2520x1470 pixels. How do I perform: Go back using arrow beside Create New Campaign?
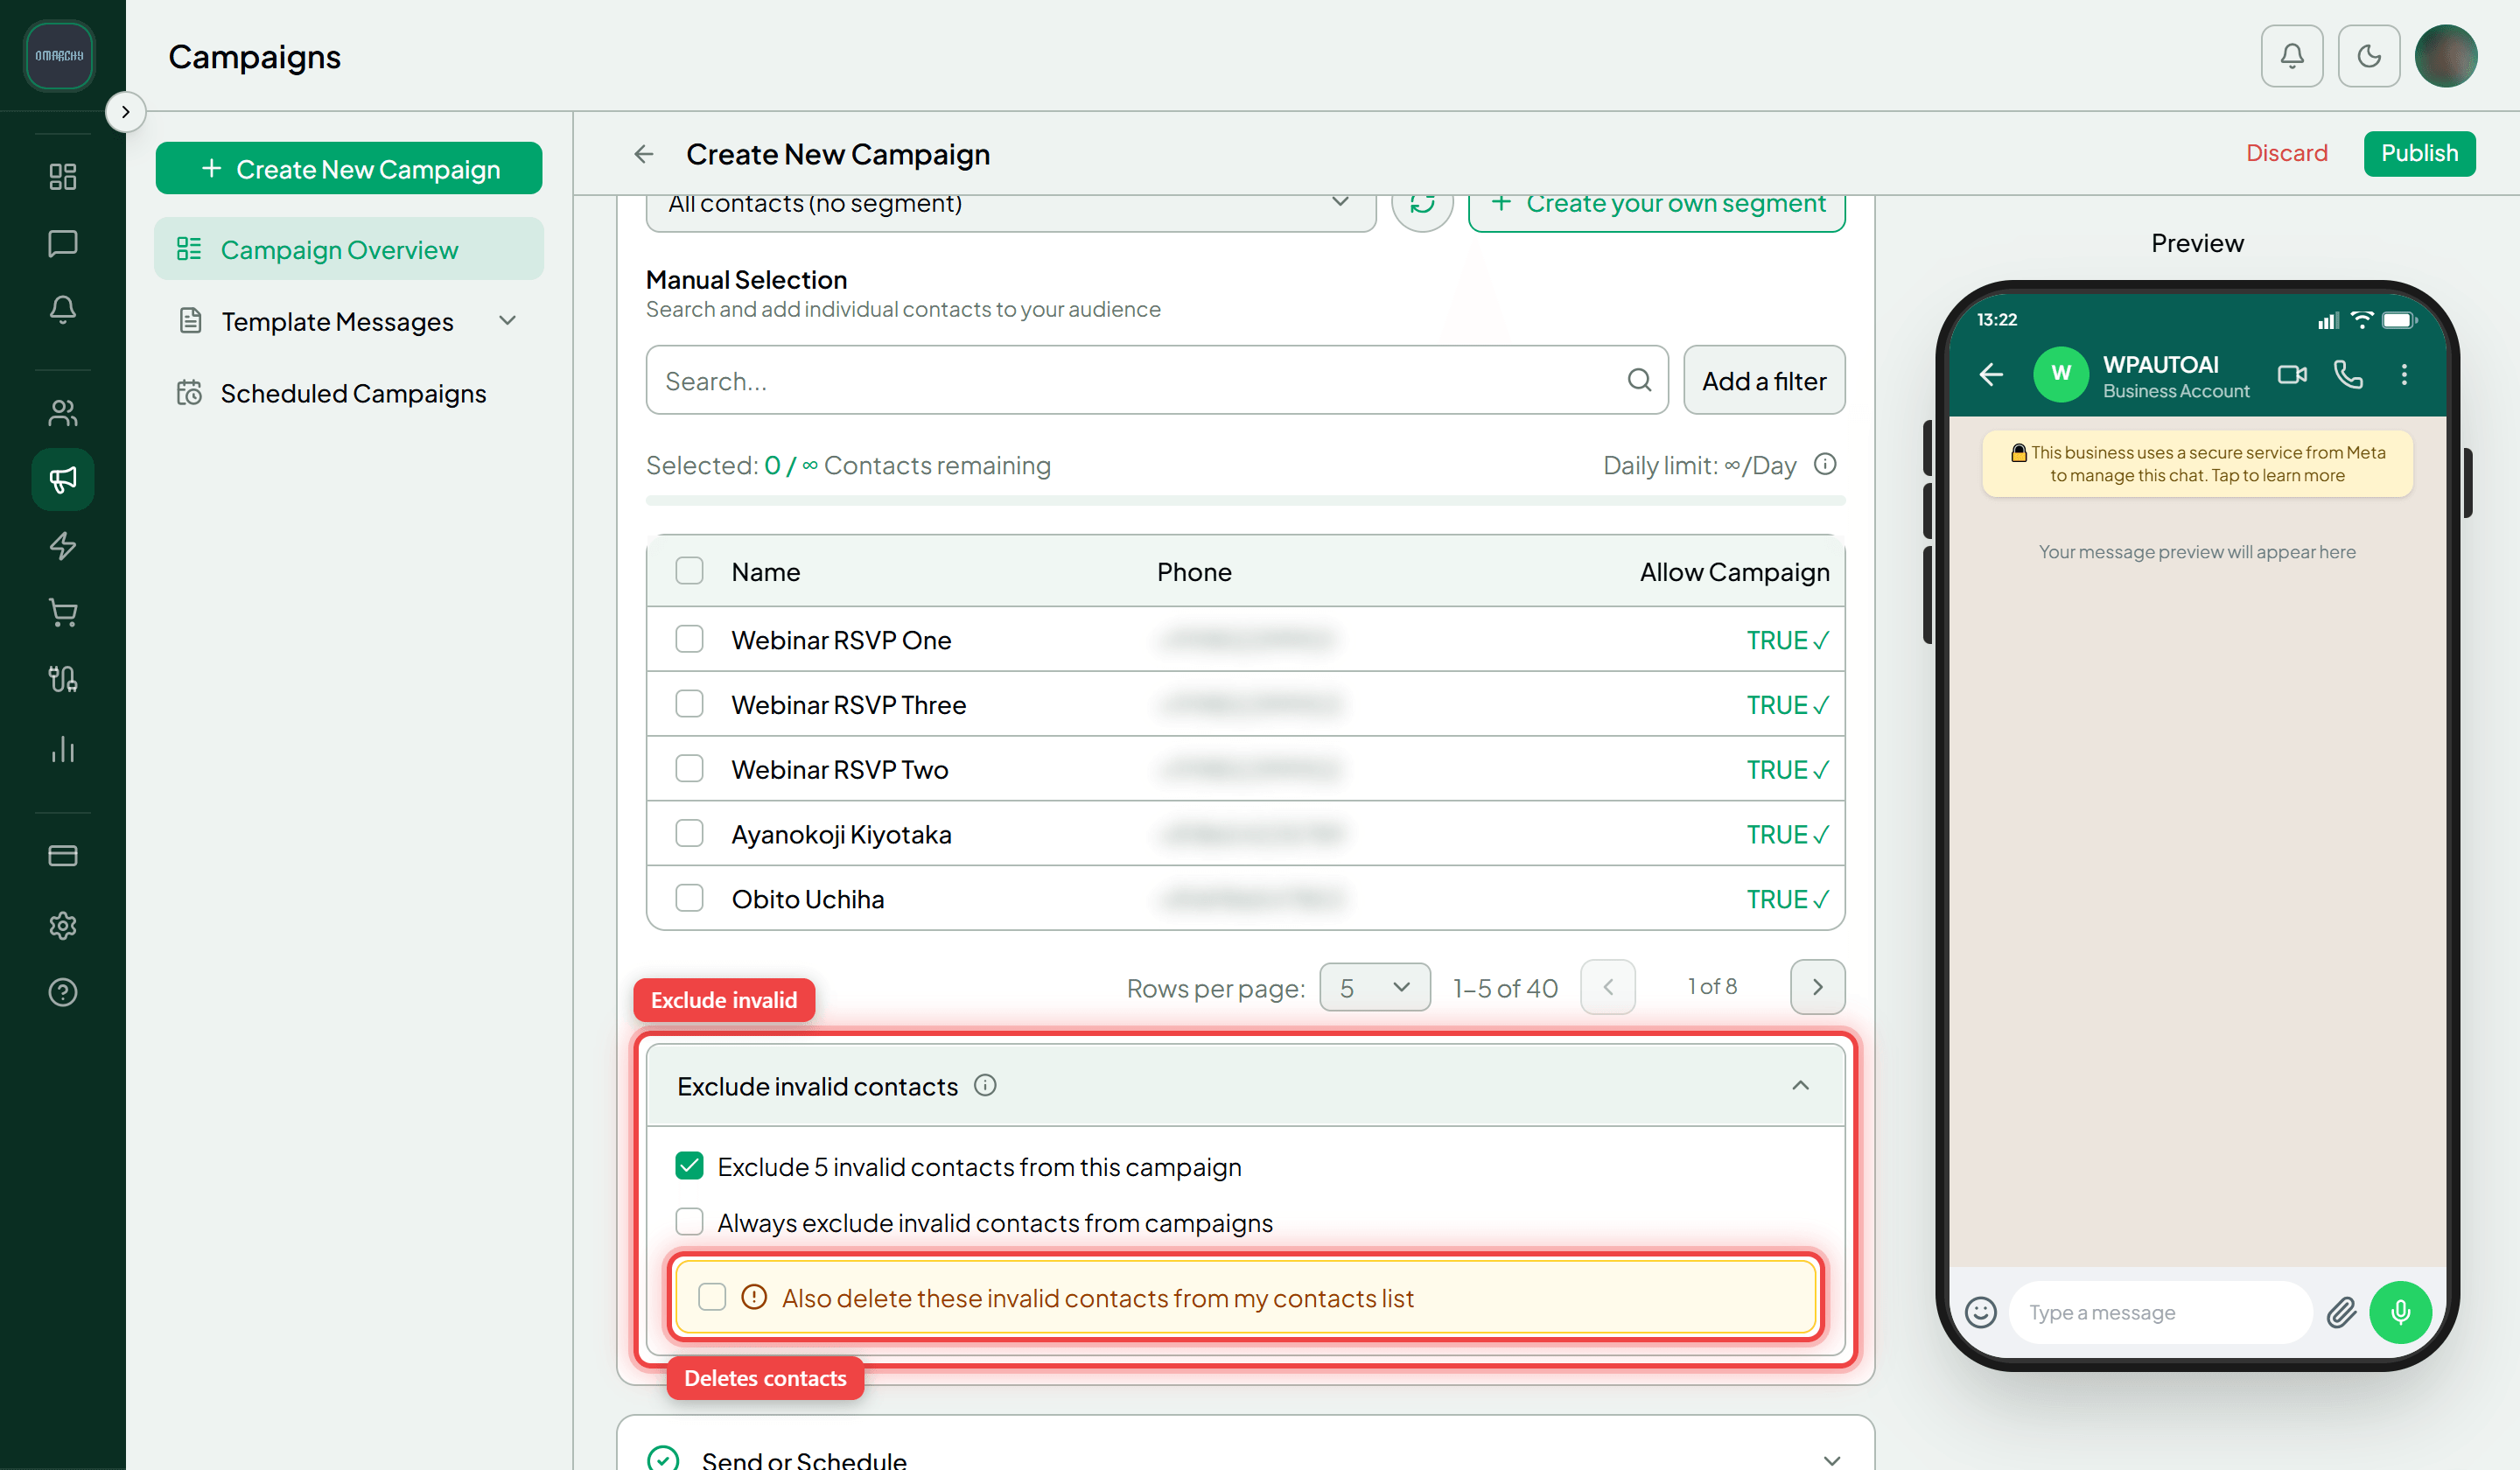[644, 154]
